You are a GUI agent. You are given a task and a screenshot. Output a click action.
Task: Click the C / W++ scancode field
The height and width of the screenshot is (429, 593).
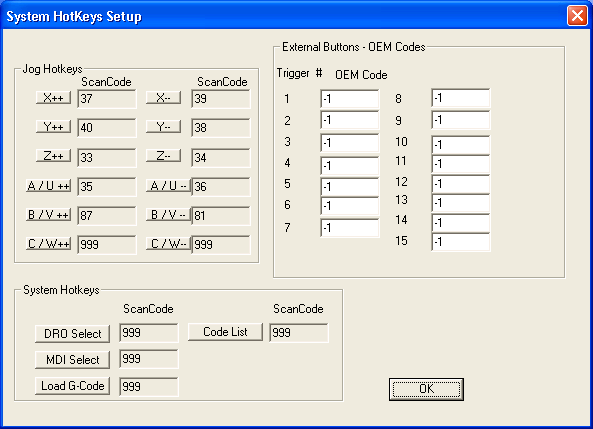107,245
